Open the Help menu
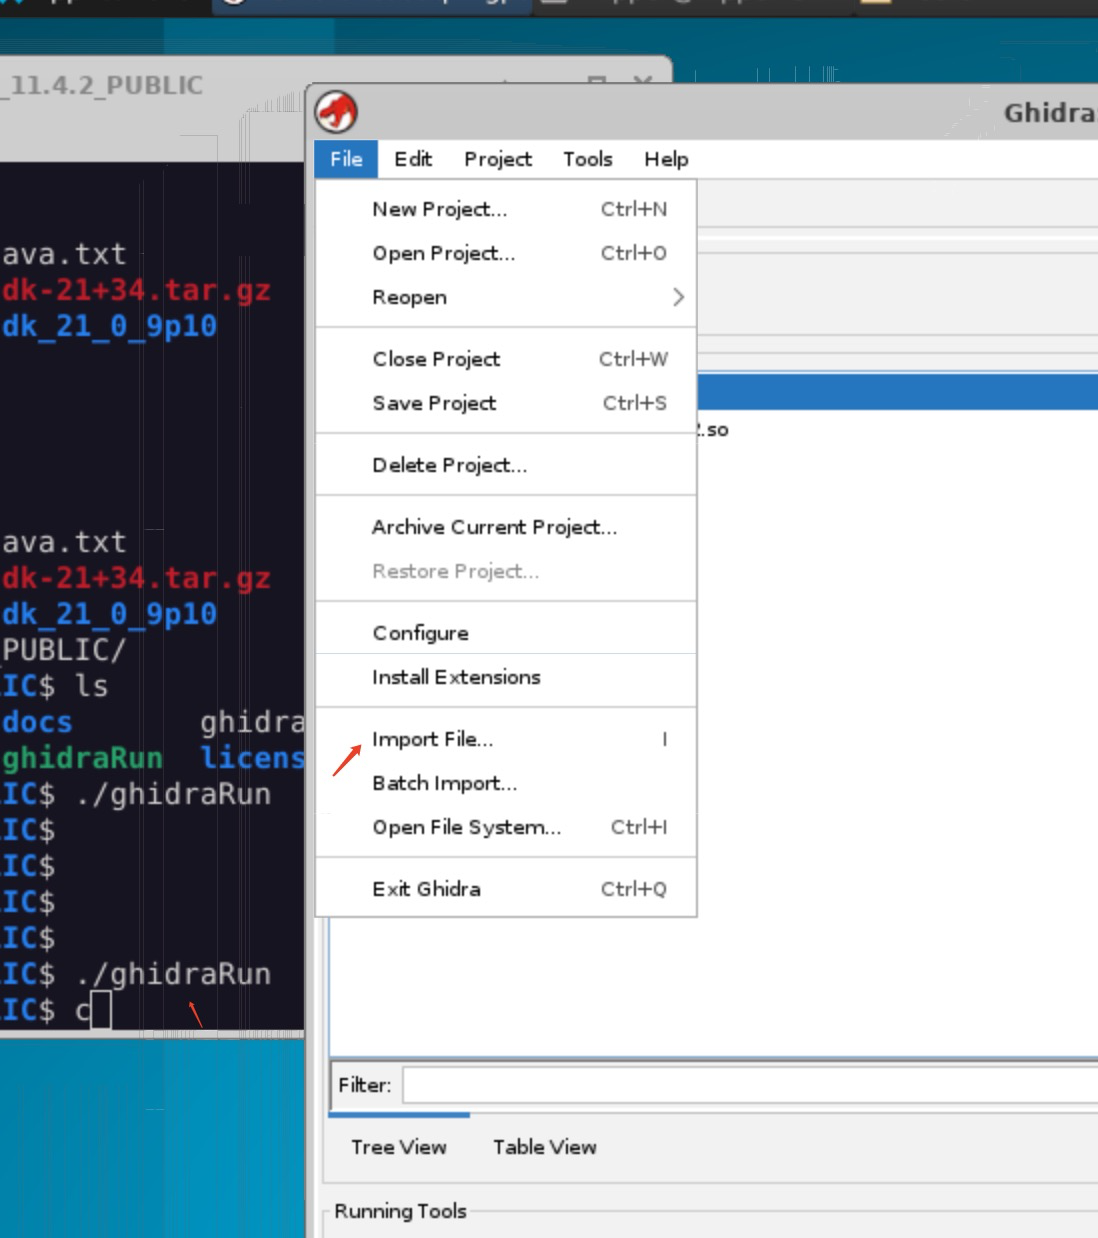The width and height of the screenshot is (1098, 1238). [x=666, y=159]
